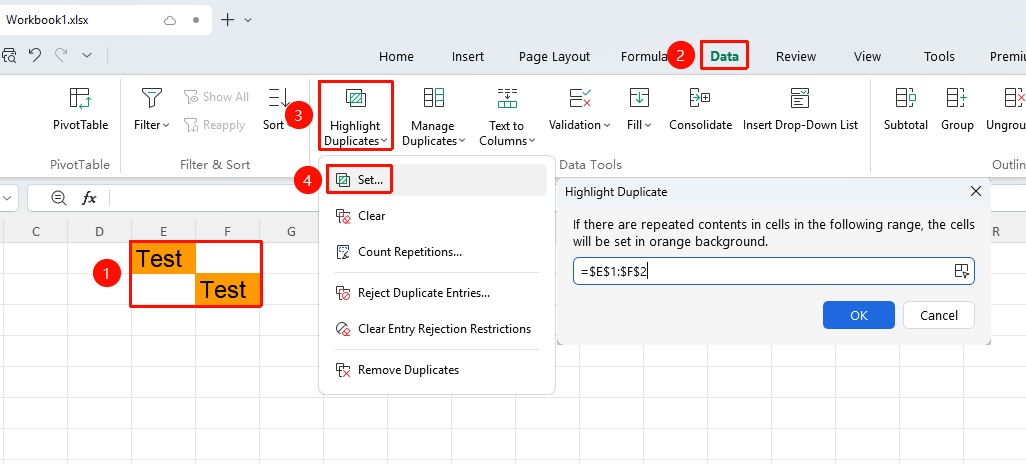Switch to the Home tab
The width and height of the screenshot is (1026, 464).
(397, 57)
